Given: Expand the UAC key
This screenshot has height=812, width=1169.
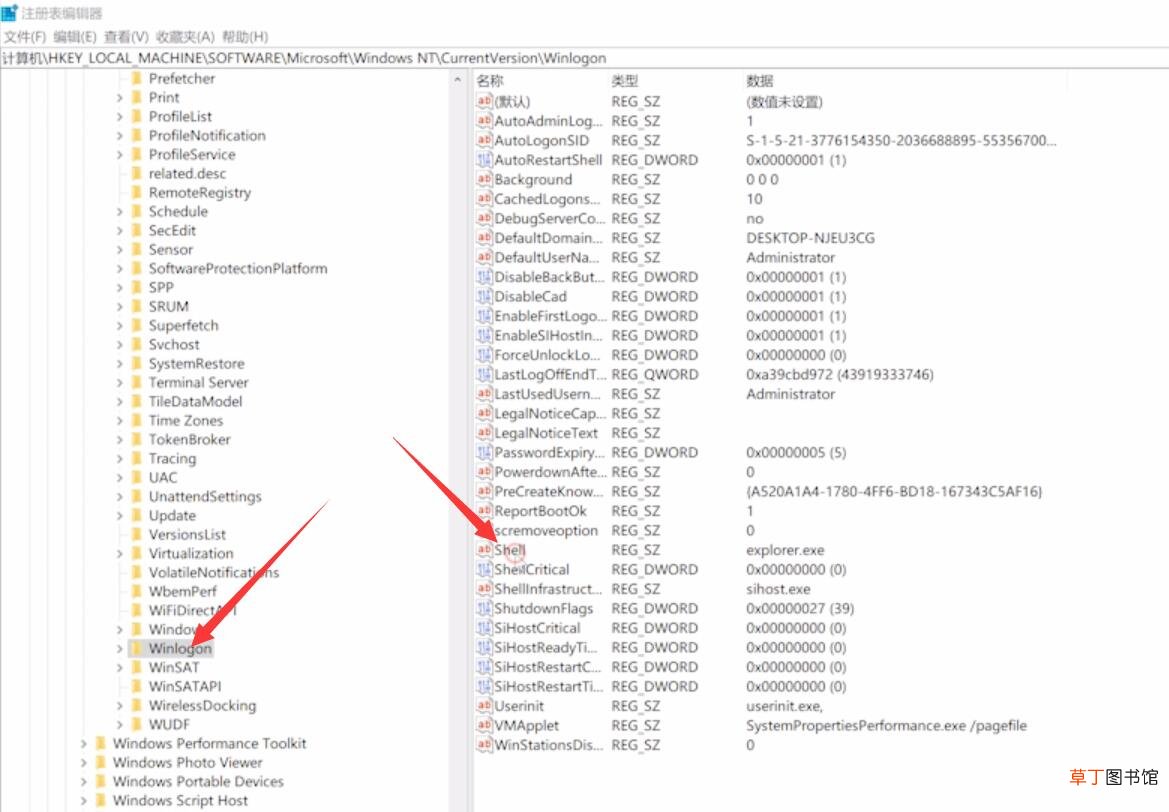Looking at the screenshot, I should point(120,477).
